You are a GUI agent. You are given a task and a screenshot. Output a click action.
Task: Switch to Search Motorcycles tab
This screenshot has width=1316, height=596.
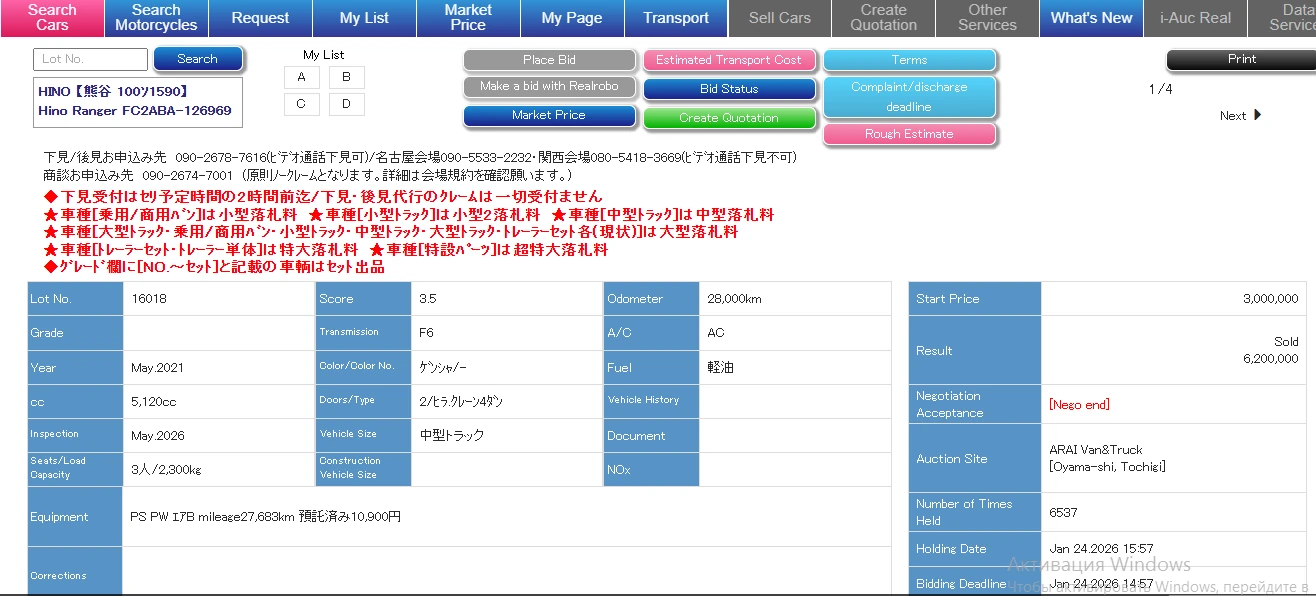[156, 17]
